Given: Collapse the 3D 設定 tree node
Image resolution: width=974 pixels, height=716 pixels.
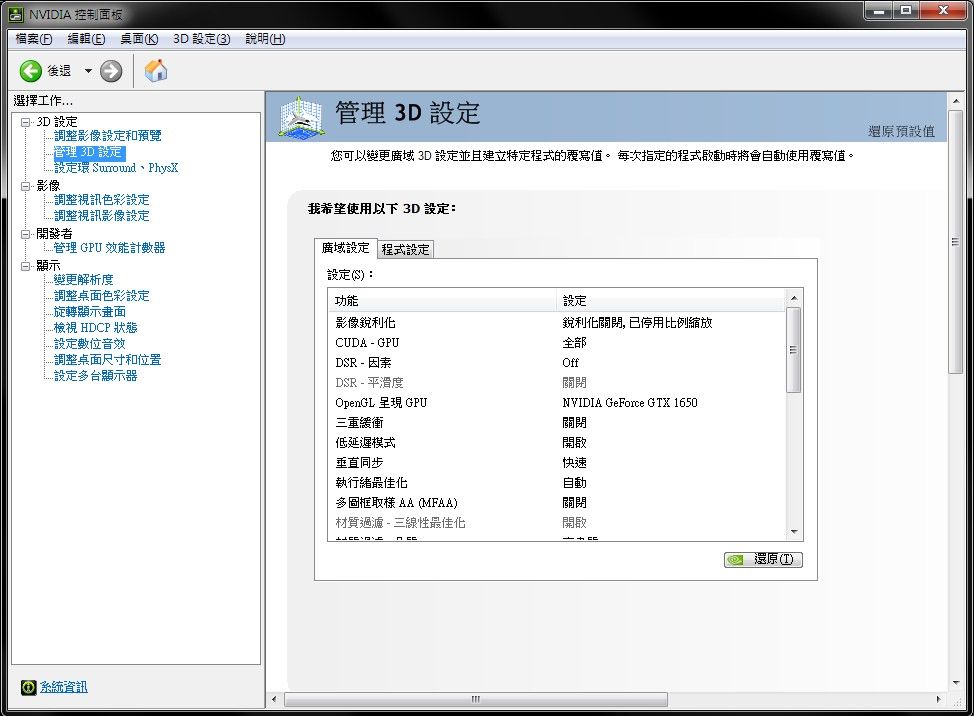Looking at the screenshot, I should pyautogui.click(x=26, y=121).
